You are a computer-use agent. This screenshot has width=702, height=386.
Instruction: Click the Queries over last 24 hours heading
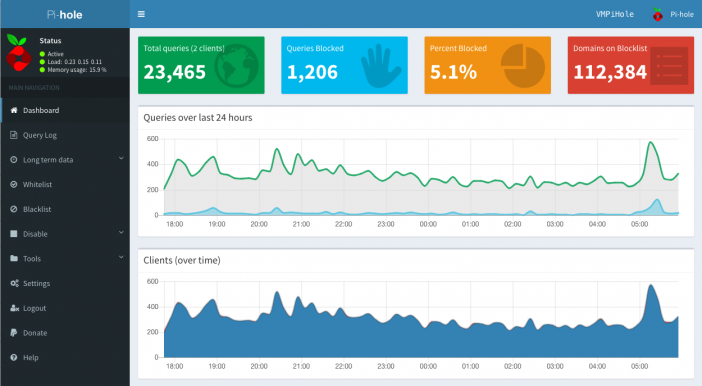pos(198,118)
